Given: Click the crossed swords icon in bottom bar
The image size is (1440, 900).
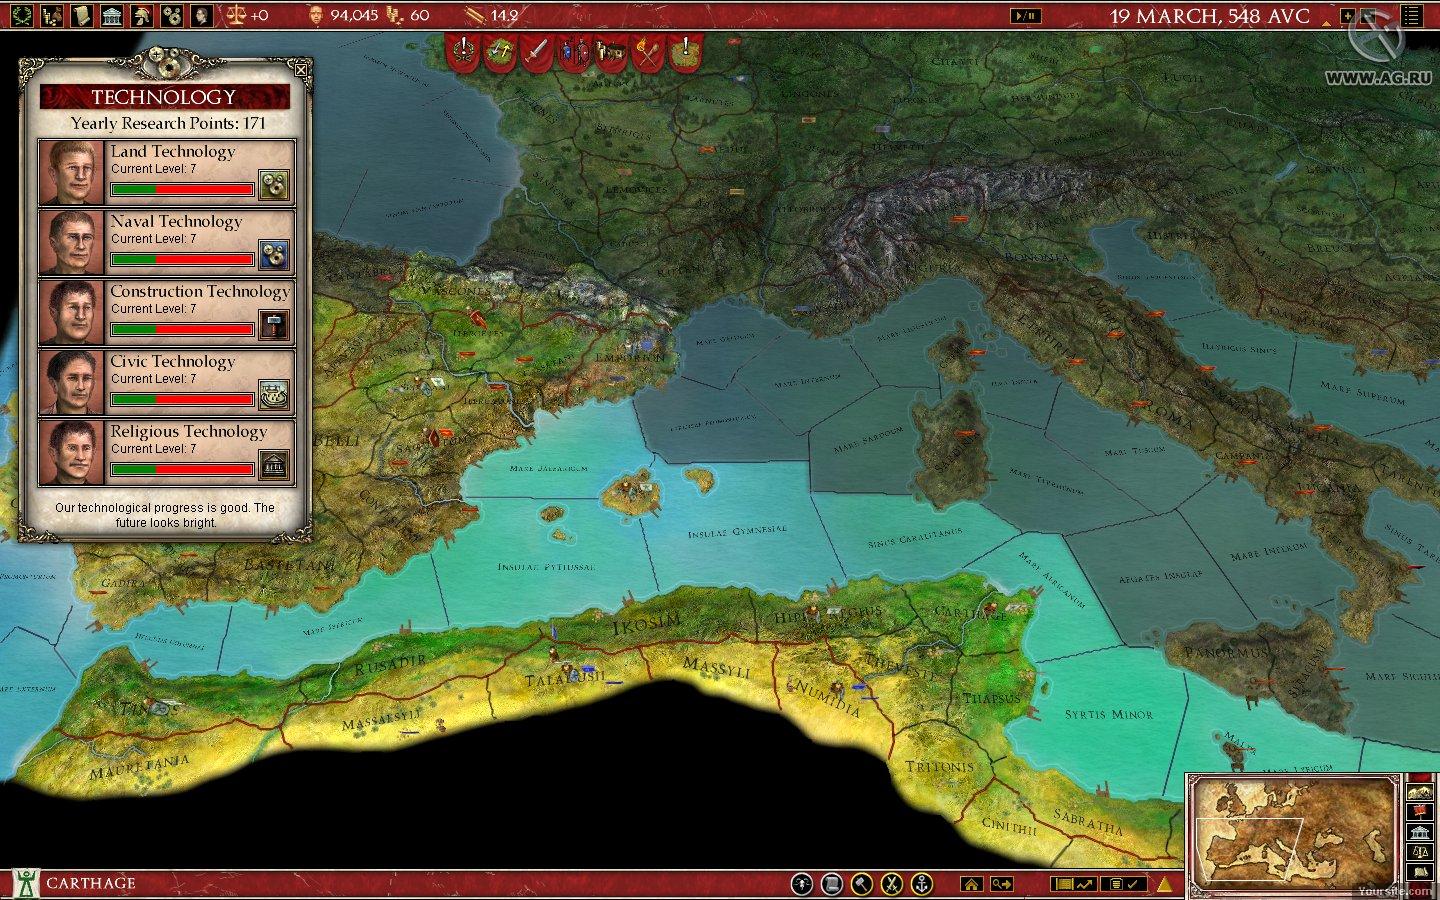Looking at the screenshot, I should (891, 884).
